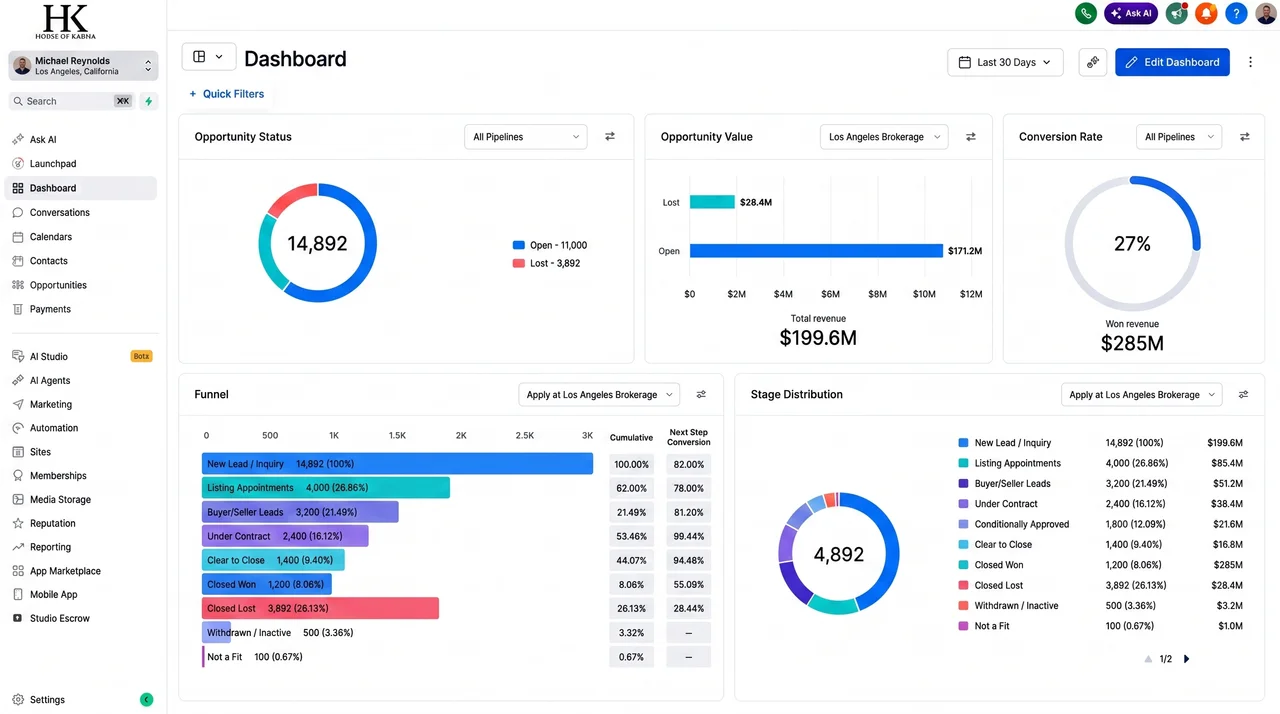Click the Marketing paper plane icon
Image resolution: width=1280 pixels, height=714 pixels.
pos(18,405)
